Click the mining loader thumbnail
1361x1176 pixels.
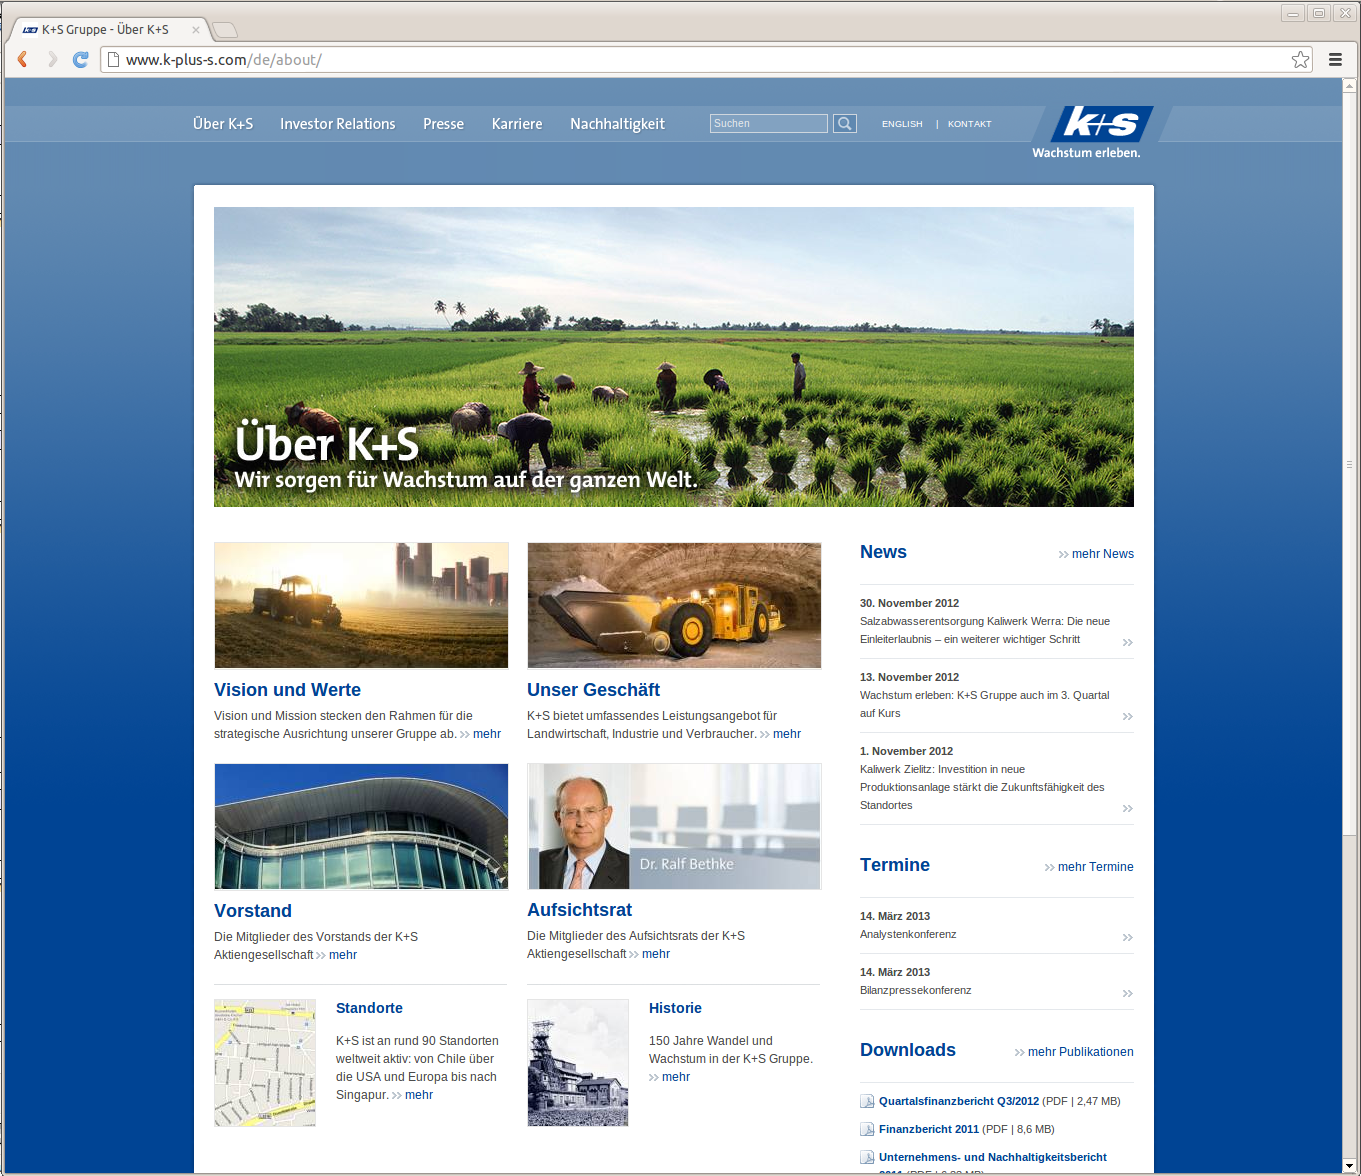pyautogui.click(x=674, y=605)
